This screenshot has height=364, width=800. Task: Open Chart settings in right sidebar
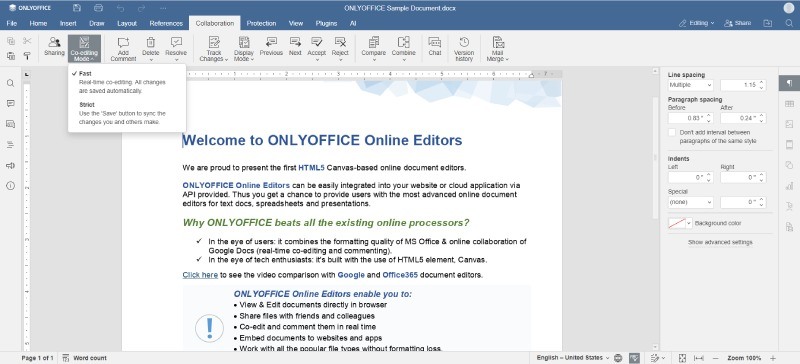click(x=789, y=186)
